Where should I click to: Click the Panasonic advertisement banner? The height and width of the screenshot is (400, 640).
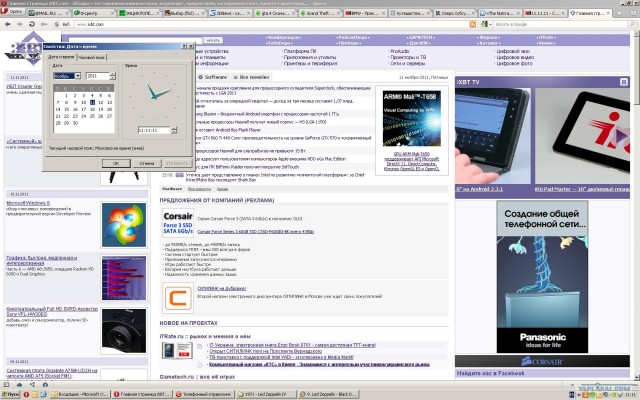pos(542,277)
